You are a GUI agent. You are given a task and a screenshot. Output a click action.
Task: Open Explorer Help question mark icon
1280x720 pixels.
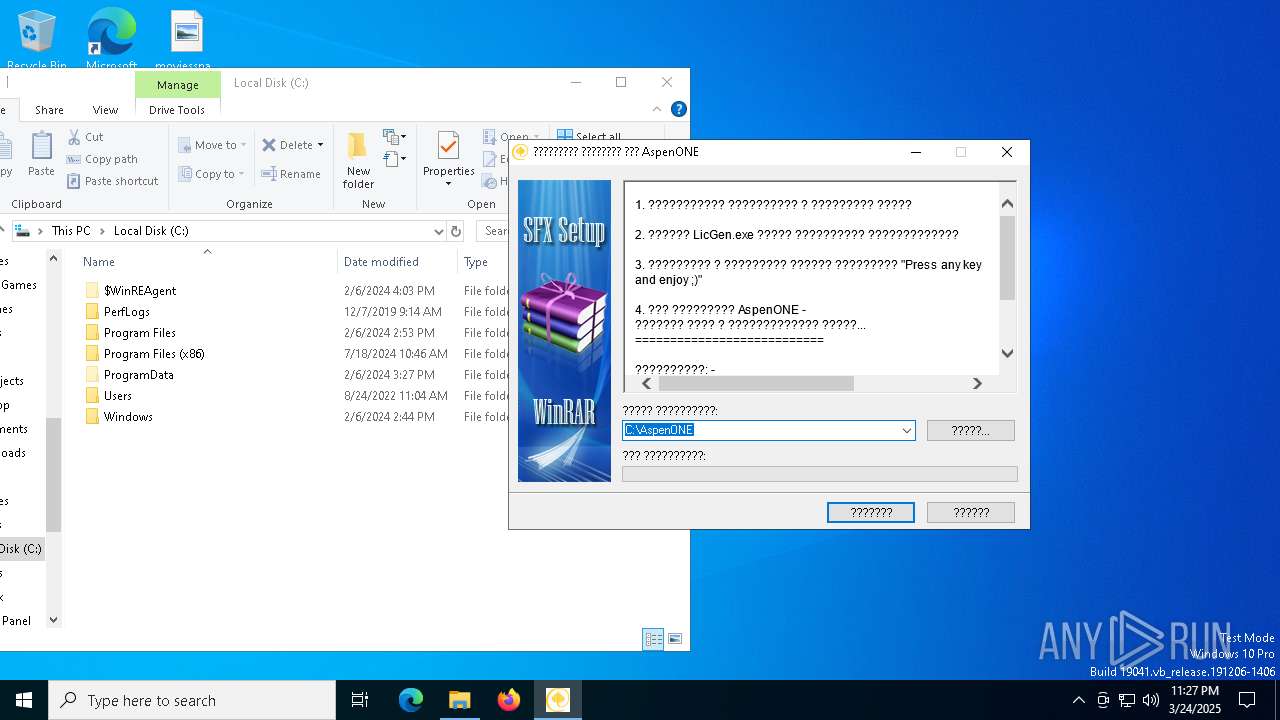pos(678,109)
